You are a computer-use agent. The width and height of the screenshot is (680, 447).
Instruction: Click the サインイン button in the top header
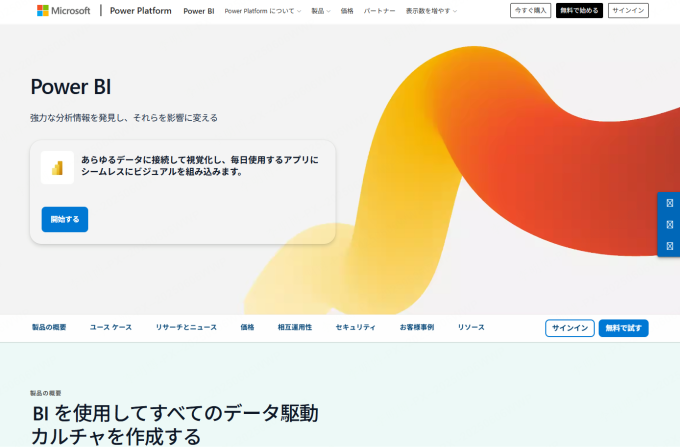[x=628, y=10]
